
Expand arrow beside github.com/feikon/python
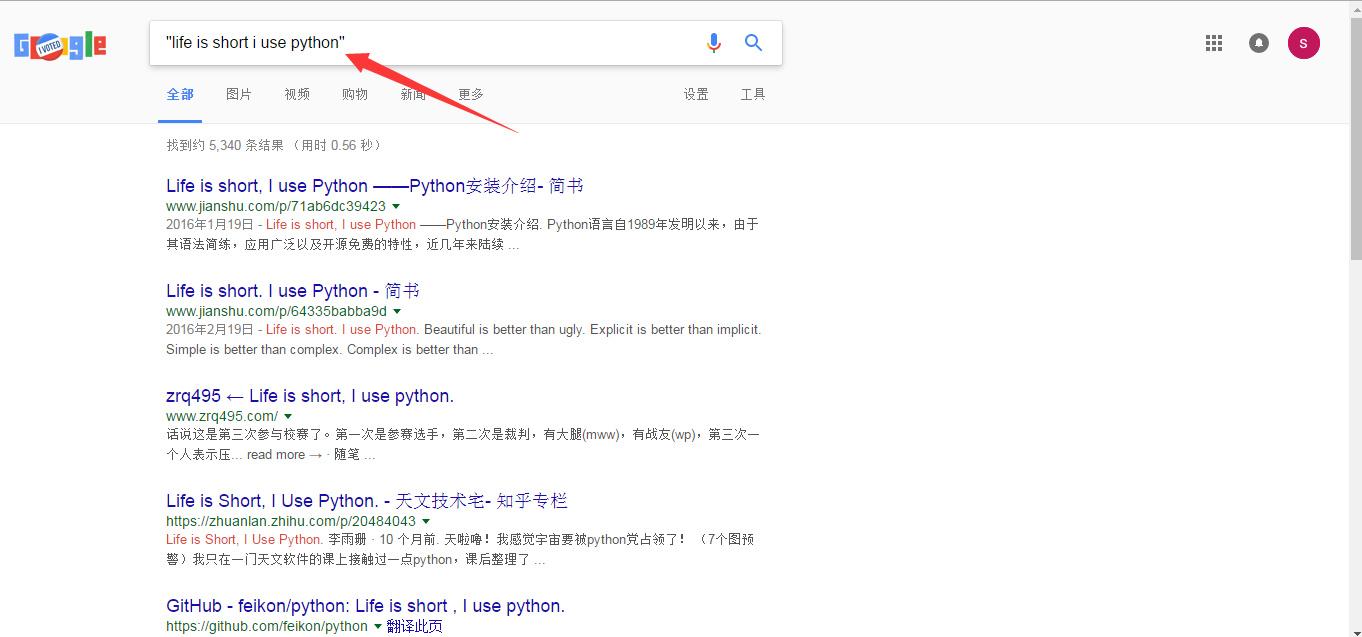click(378, 626)
